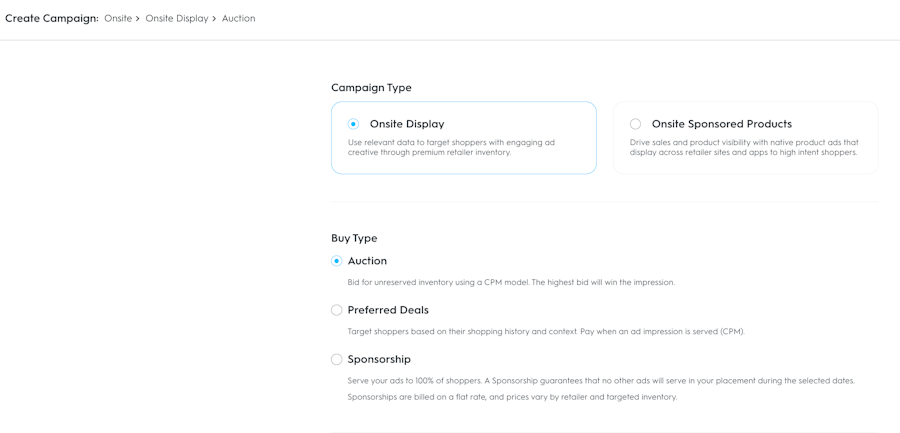Click the Auction breadcrumb item

238,18
